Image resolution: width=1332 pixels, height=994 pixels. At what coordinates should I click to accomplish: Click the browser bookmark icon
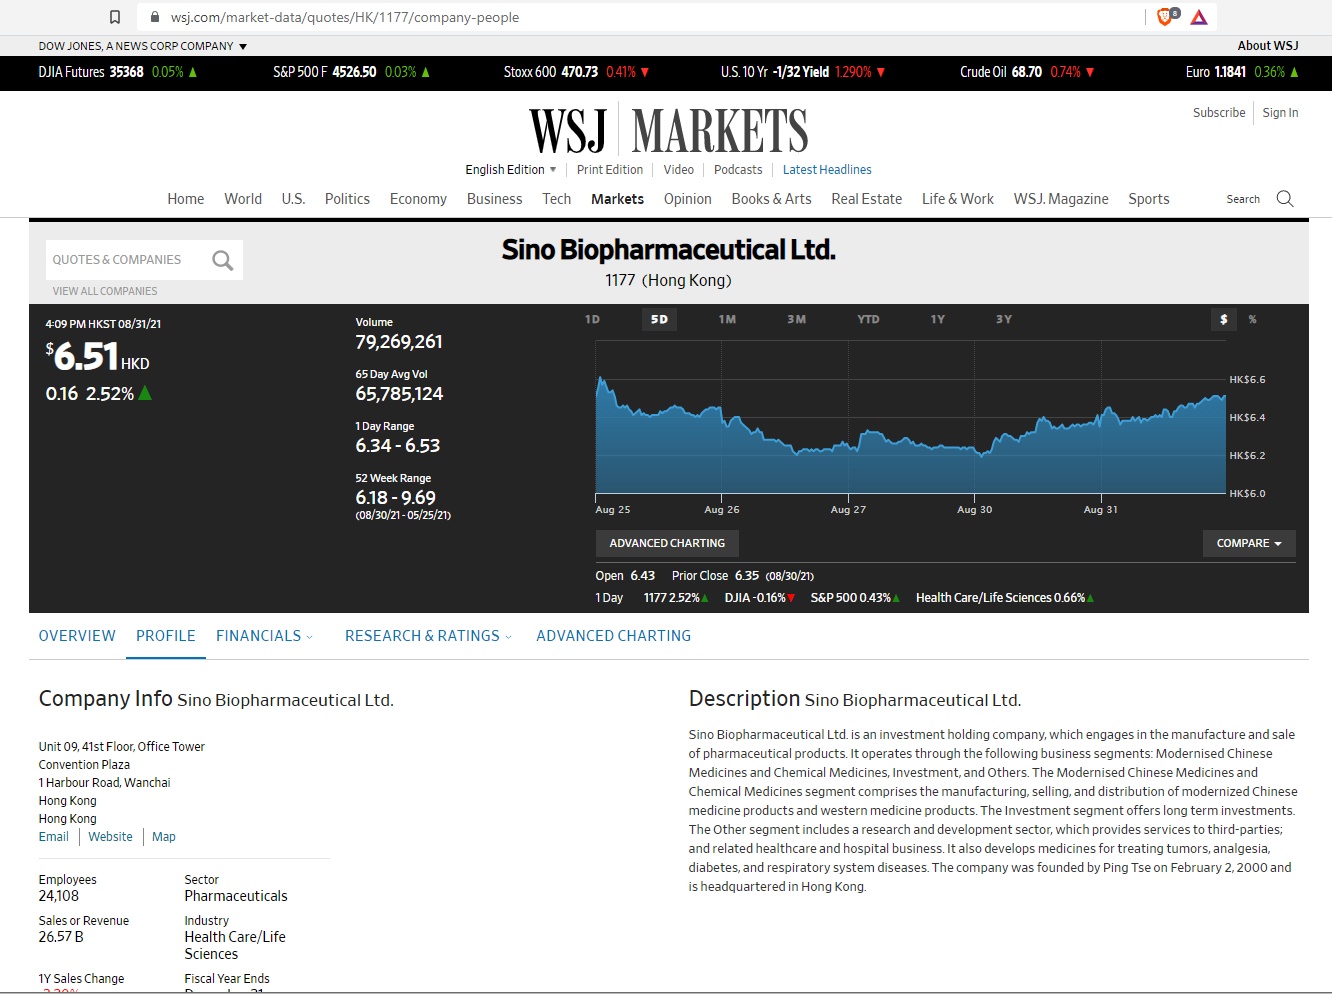(x=115, y=17)
